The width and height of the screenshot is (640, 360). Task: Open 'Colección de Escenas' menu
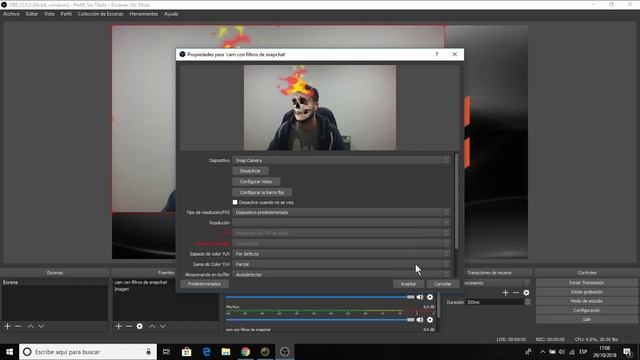coord(100,14)
